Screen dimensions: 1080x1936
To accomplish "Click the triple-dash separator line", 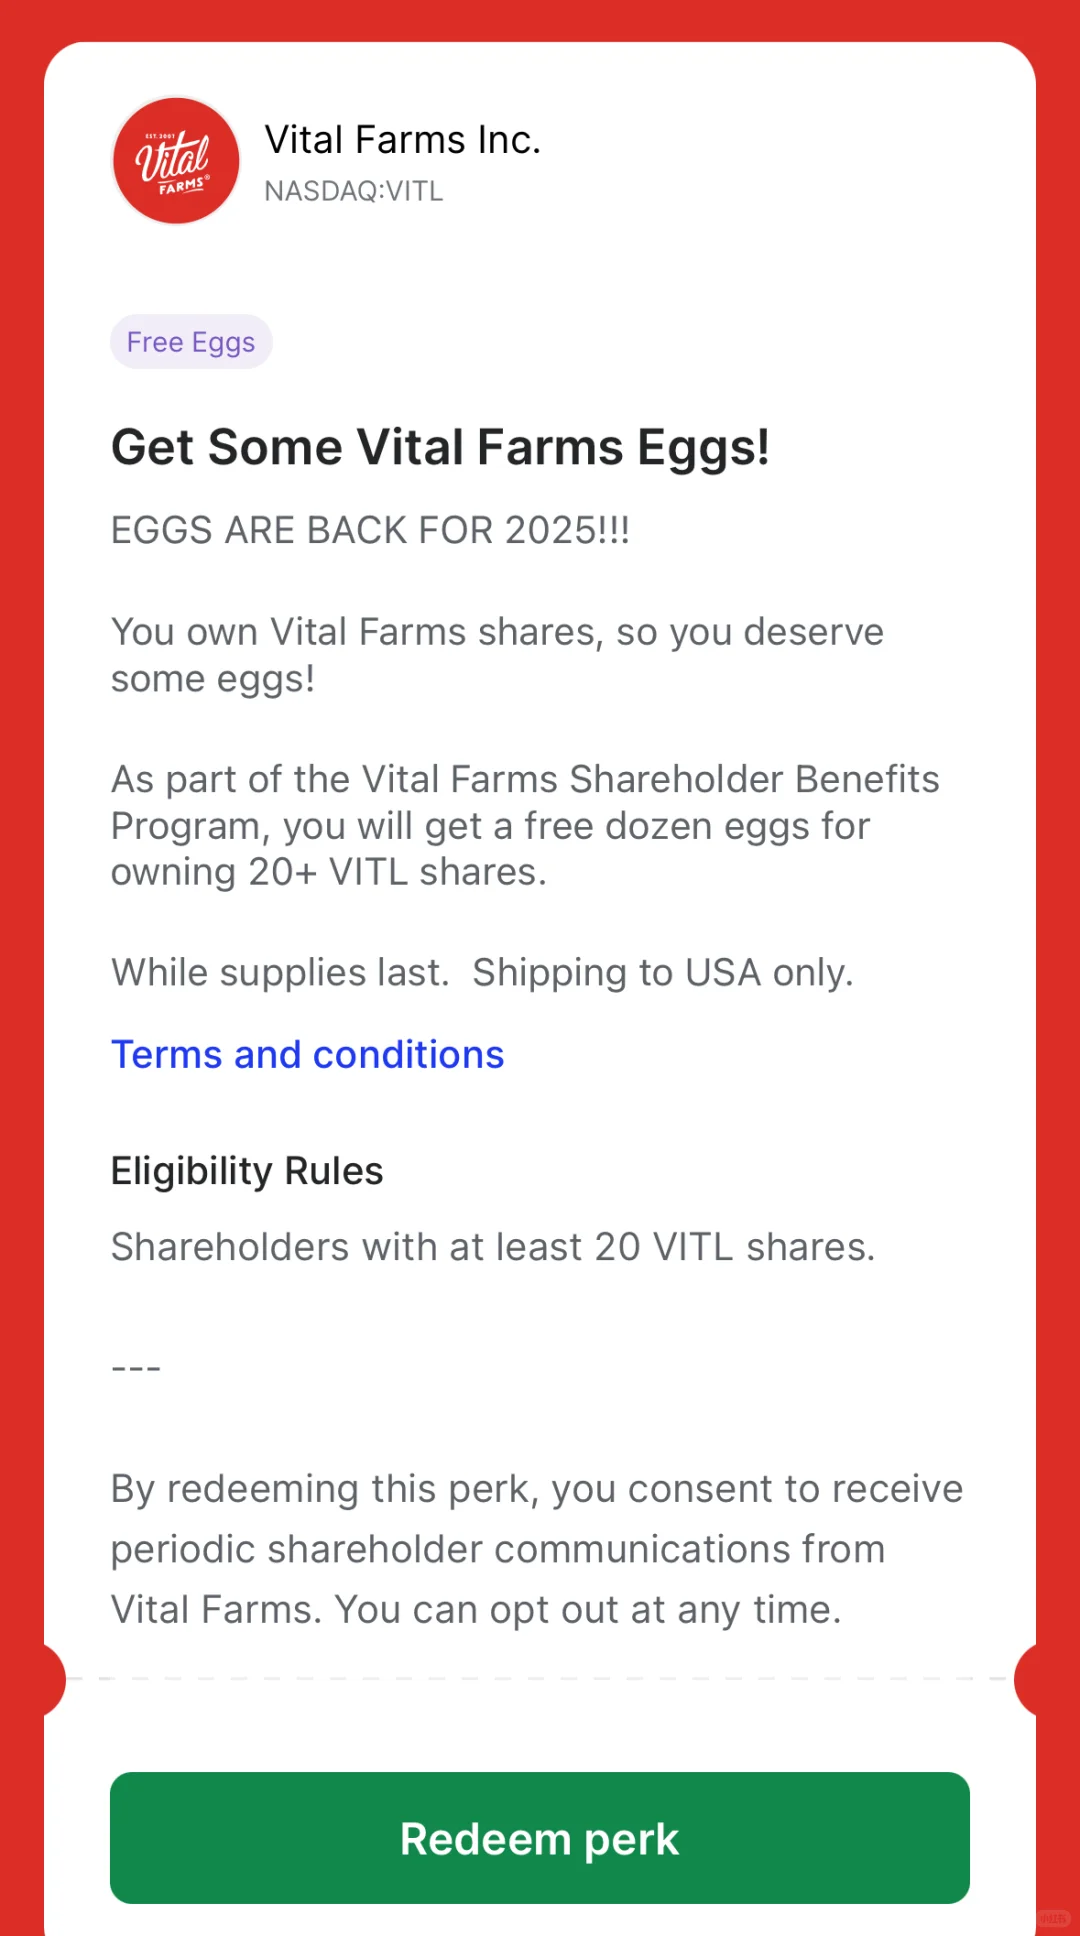I will (x=136, y=1368).
